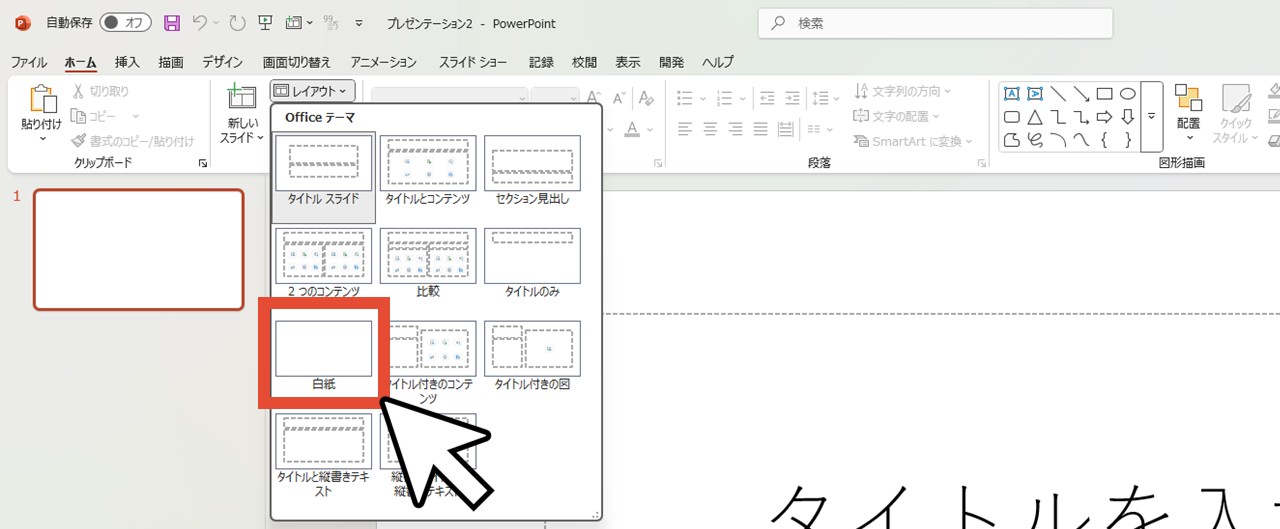The image size is (1280, 529).
Task: Open the 文字列の方向 dropdown
Action: point(903,91)
